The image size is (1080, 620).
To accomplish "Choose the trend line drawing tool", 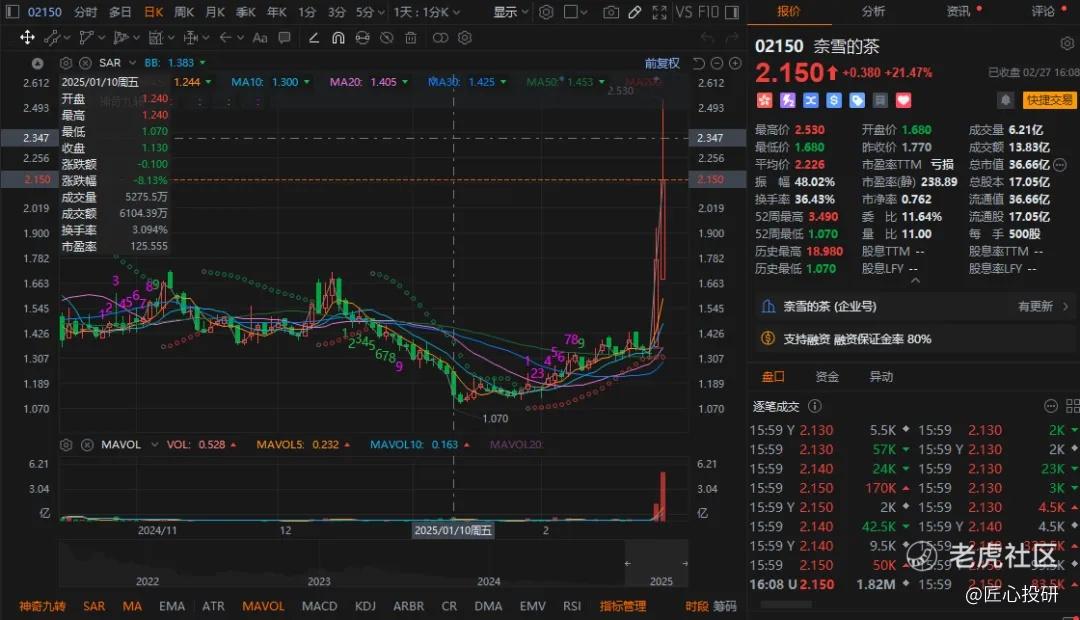I will point(52,38).
